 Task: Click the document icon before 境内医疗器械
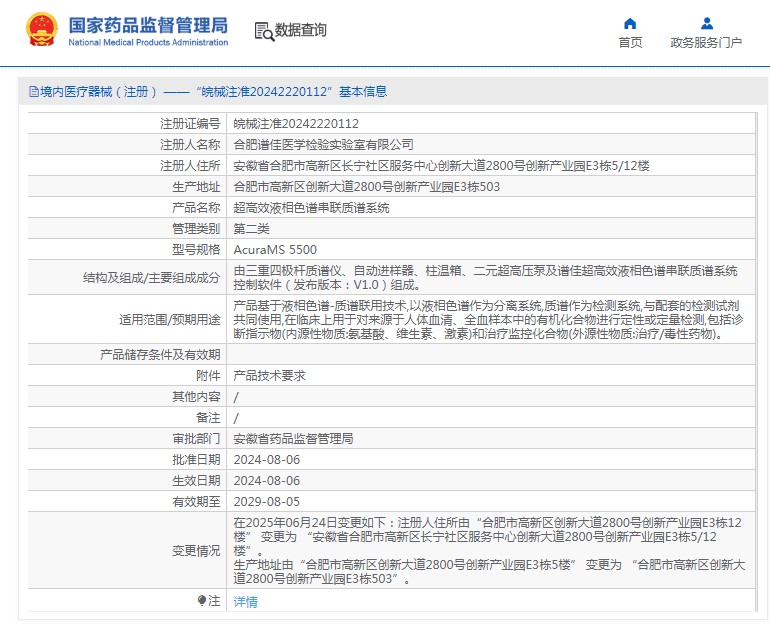click(34, 92)
